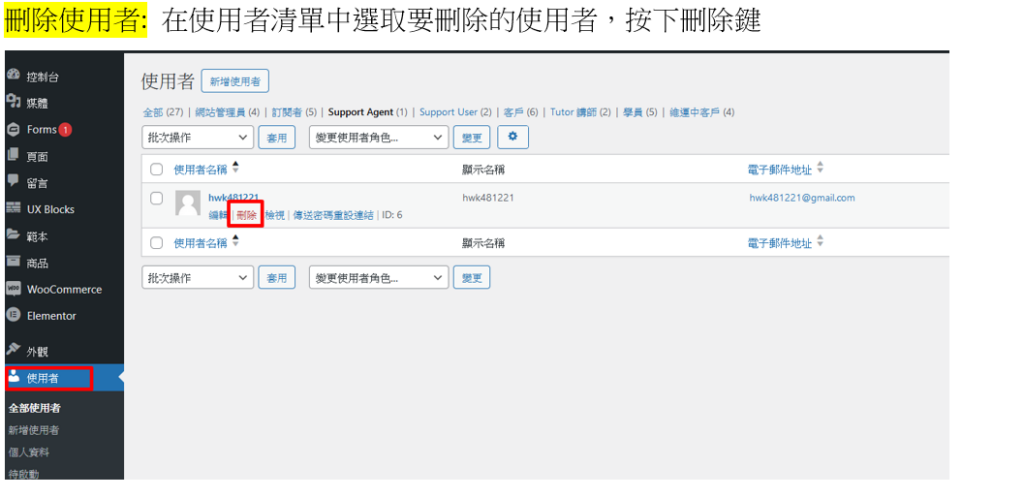
Task: Click the Elementor icon in sidebar
Action: click(13, 315)
